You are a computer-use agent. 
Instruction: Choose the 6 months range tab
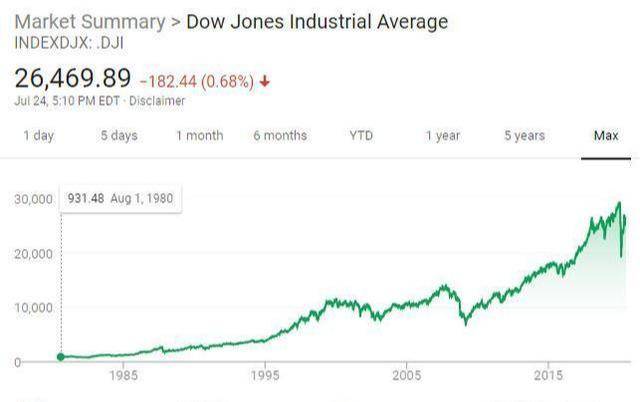point(280,136)
